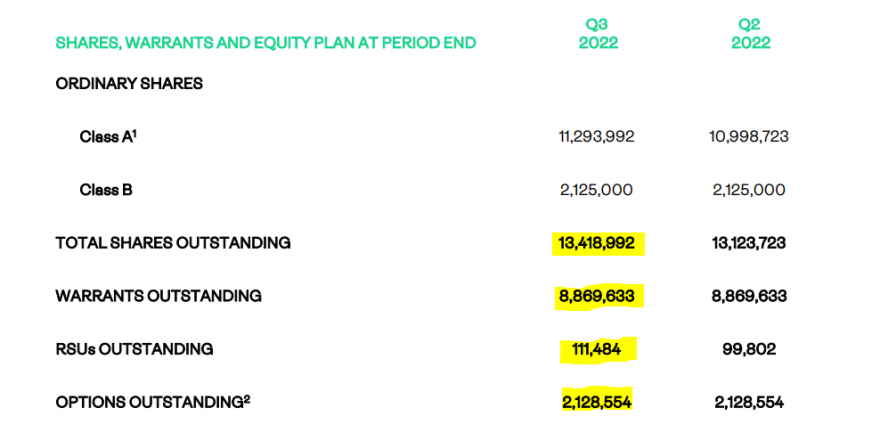Select Class A Q2 value 10,998,723
This screenshot has width=880, height=441.
[748, 137]
